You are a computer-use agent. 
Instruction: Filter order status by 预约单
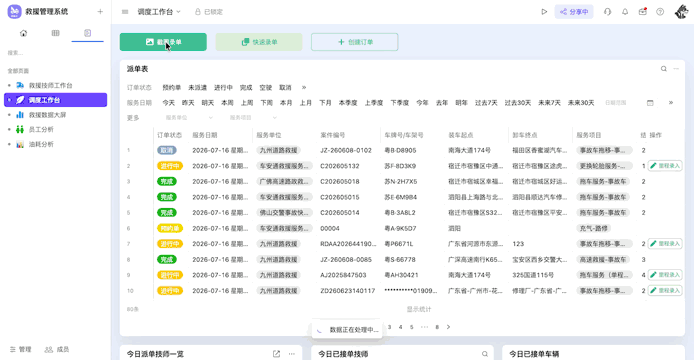(172, 88)
